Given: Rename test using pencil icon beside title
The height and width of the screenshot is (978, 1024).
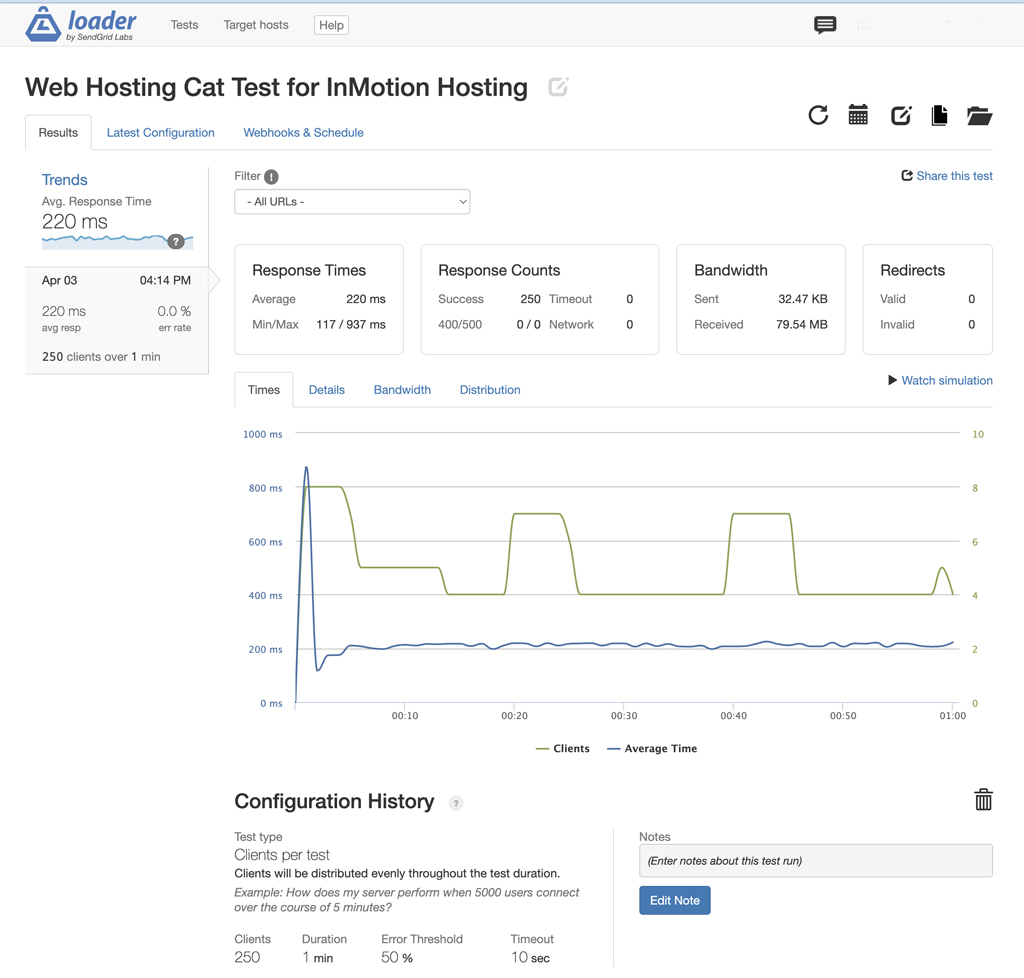Looking at the screenshot, I should pos(557,87).
